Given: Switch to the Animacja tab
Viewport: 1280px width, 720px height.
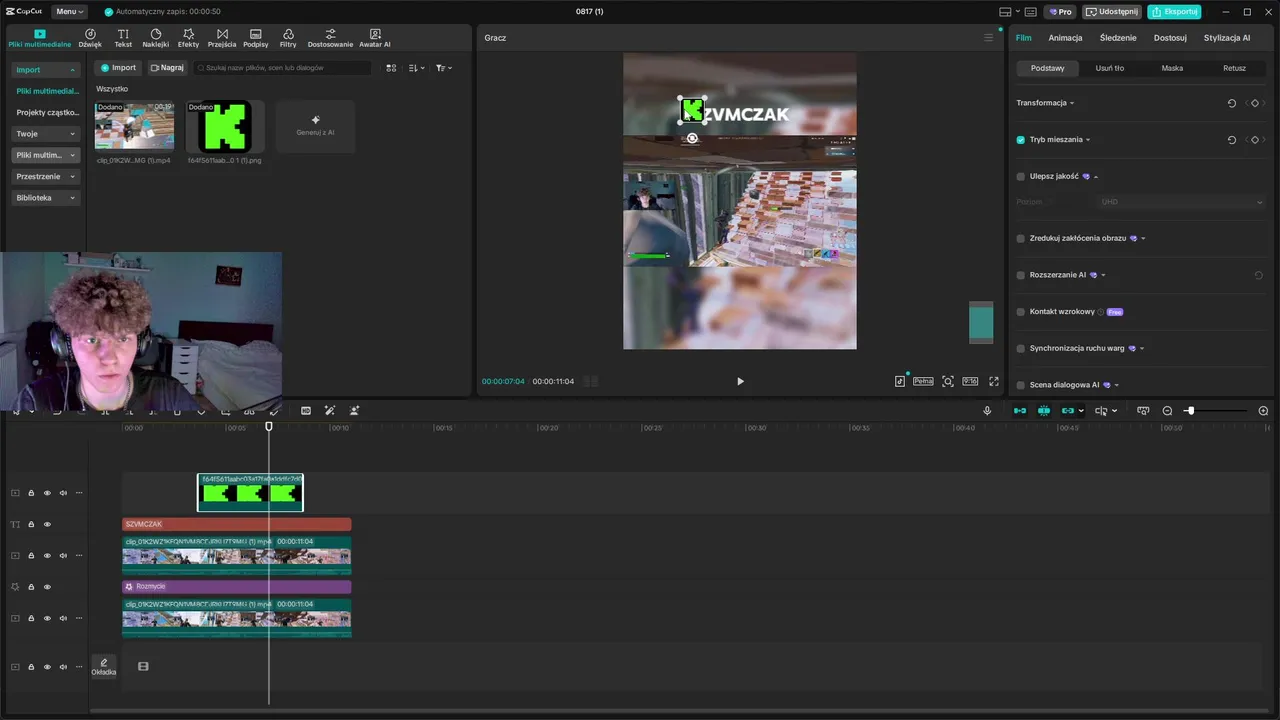Looking at the screenshot, I should [1065, 38].
